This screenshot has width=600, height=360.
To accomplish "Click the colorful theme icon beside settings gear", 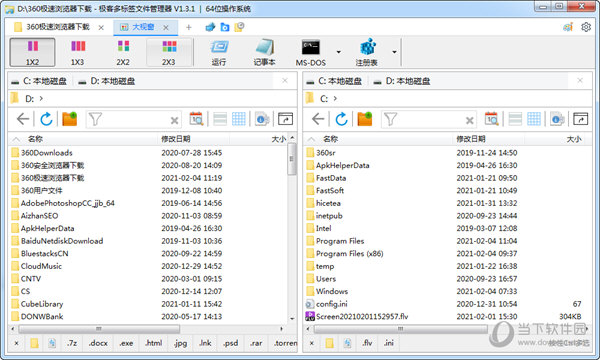I will pyautogui.click(x=568, y=27).
